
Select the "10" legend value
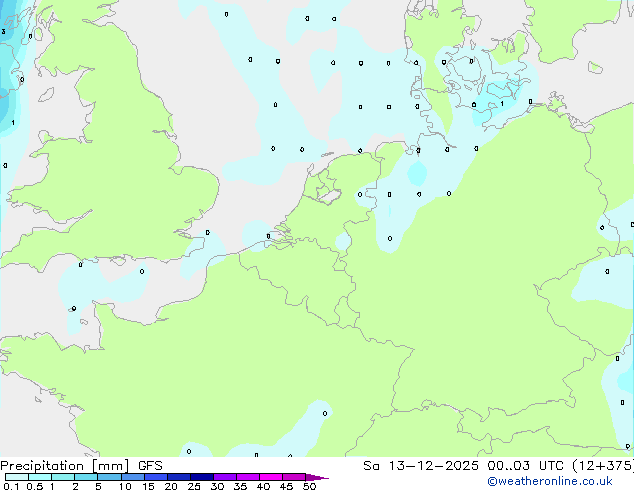click(125, 486)
